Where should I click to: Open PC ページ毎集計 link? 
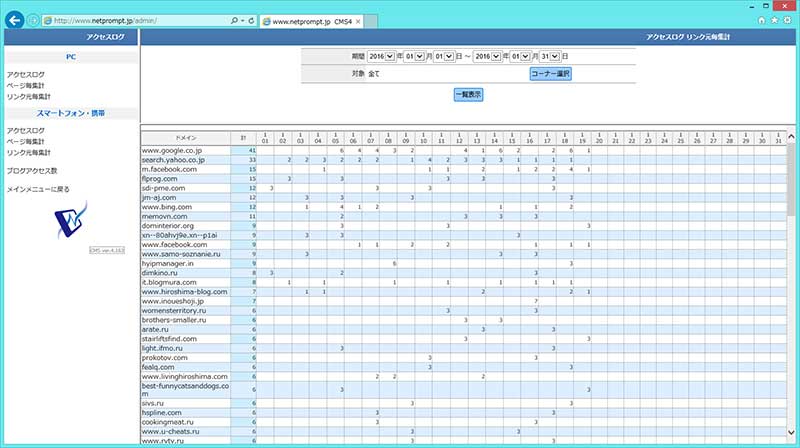click(26, 85)
